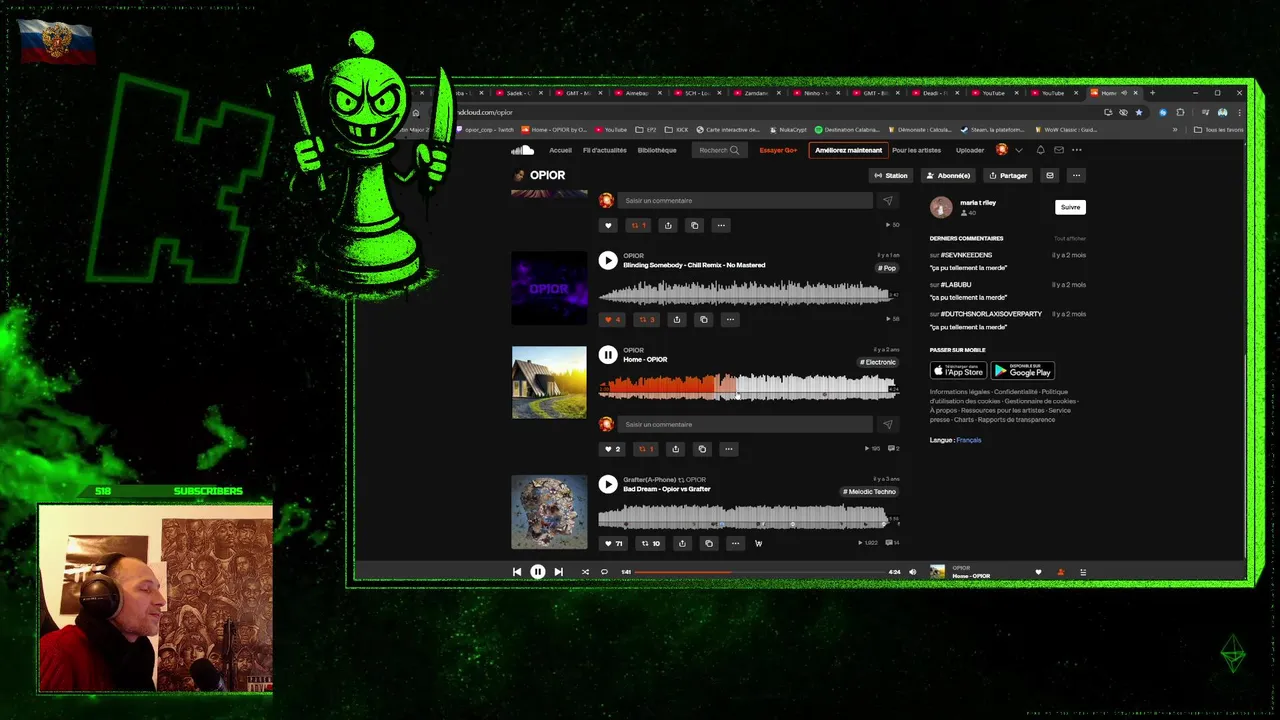The image size is (1280, 720).
Task: Toggle shuffle in the player bar
Action: pos(585,572)
